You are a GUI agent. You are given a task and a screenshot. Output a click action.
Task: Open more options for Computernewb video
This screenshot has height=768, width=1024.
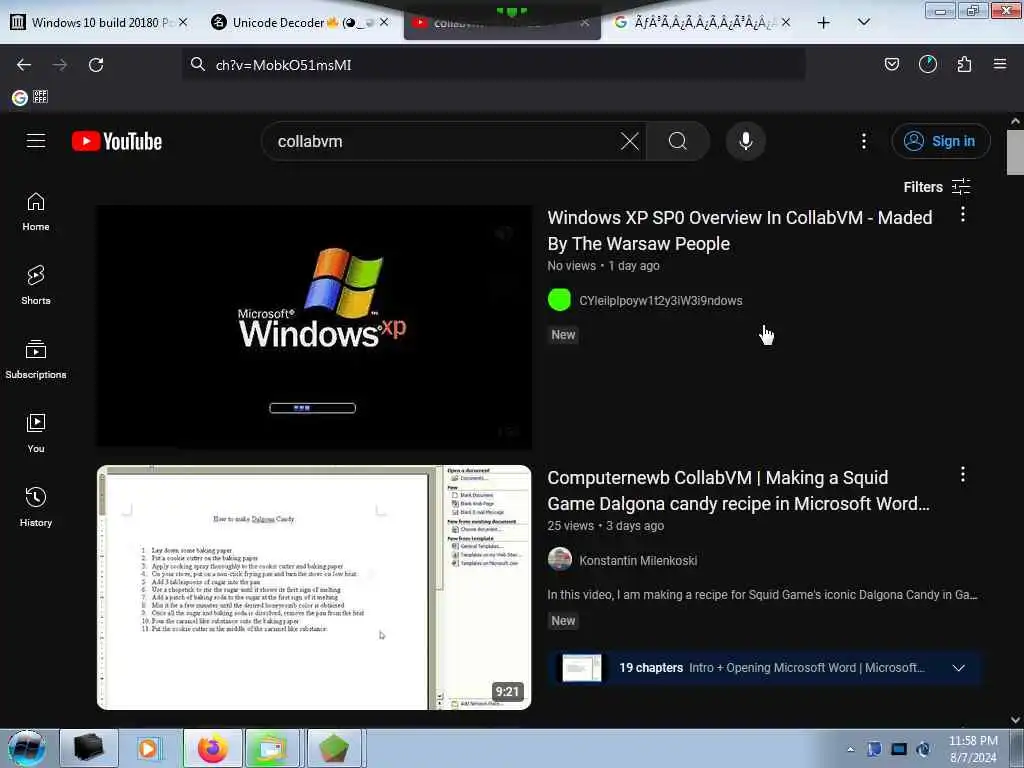pos(963,475)
